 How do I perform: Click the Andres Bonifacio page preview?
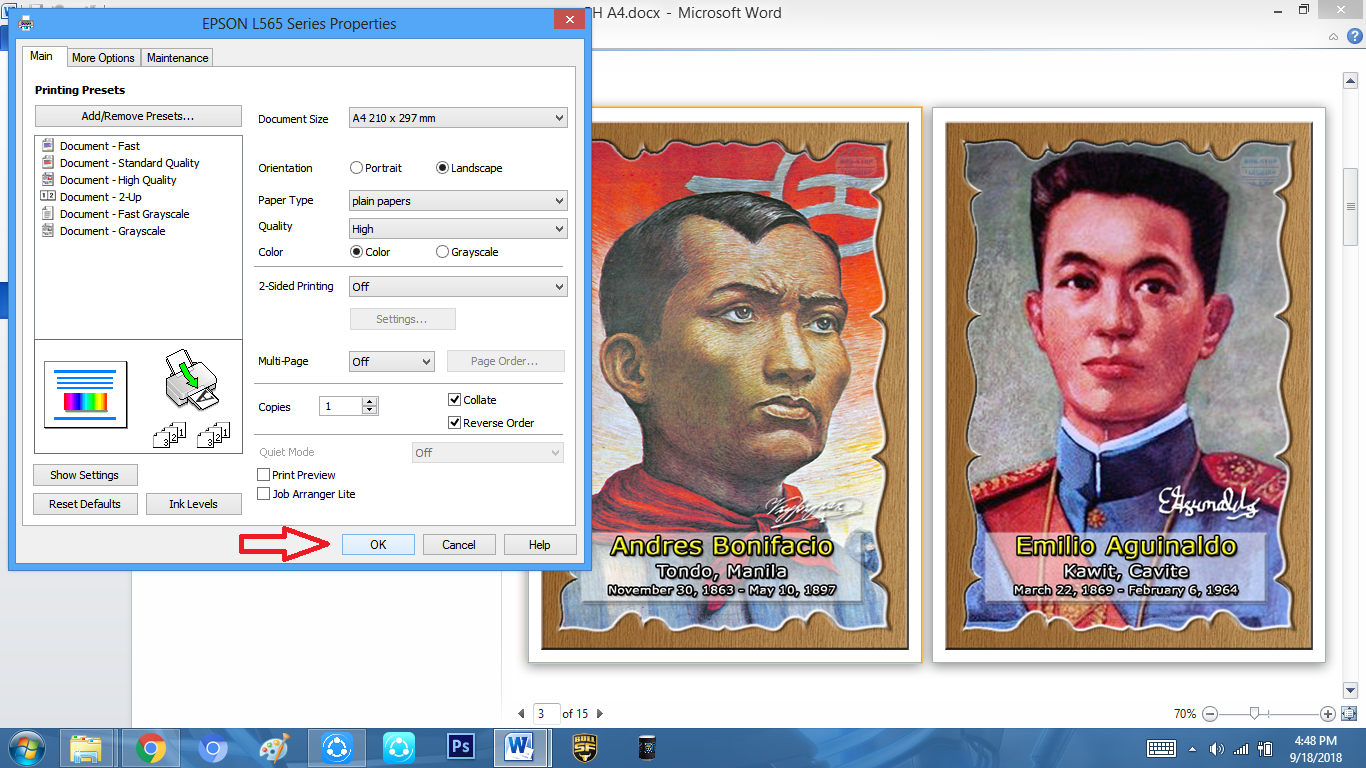[x=725, y=385]
